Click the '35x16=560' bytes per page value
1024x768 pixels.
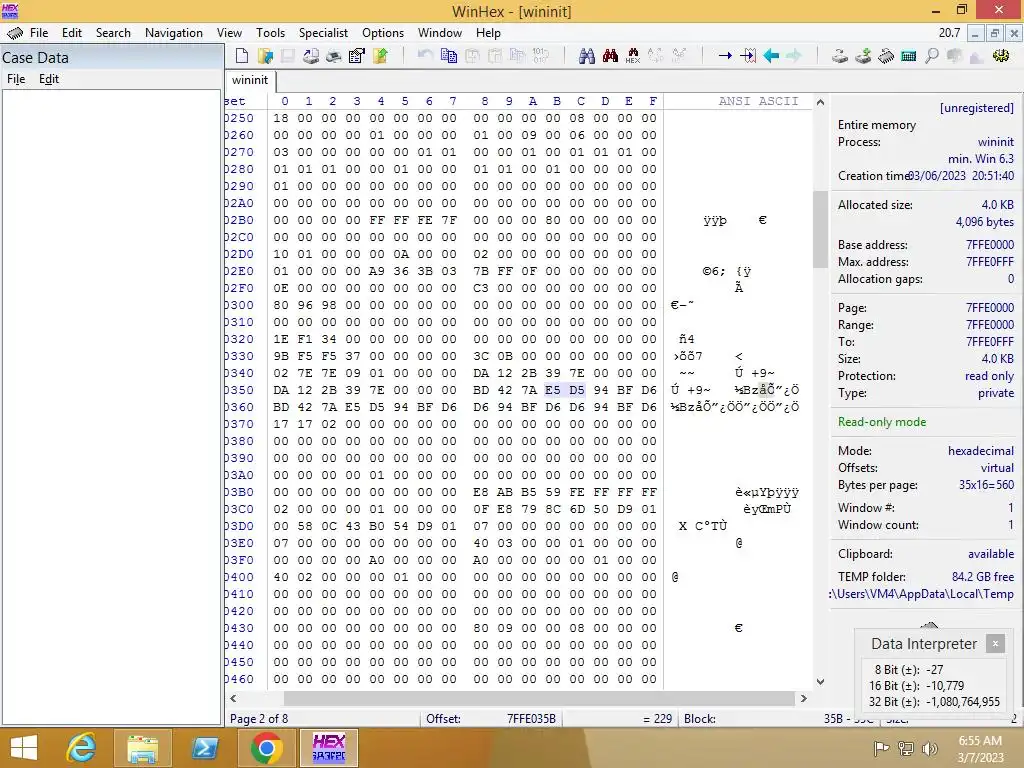point(986,485)
